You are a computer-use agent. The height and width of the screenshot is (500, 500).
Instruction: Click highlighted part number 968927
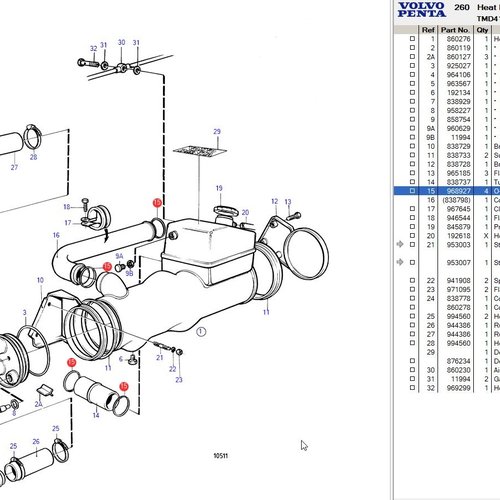(x=459, y=191)
